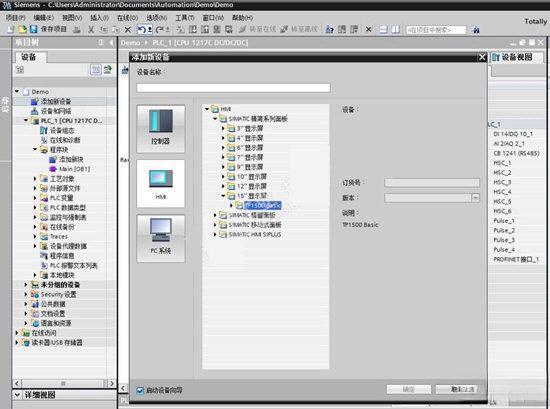The image size is (550, 409).
Task: Open the 窗口(W) menu
Action: coord(213,17)
